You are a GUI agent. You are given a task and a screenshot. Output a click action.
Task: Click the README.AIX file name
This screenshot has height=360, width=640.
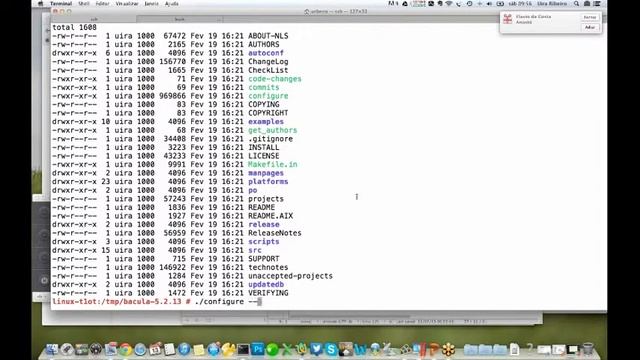coord(271,216)
